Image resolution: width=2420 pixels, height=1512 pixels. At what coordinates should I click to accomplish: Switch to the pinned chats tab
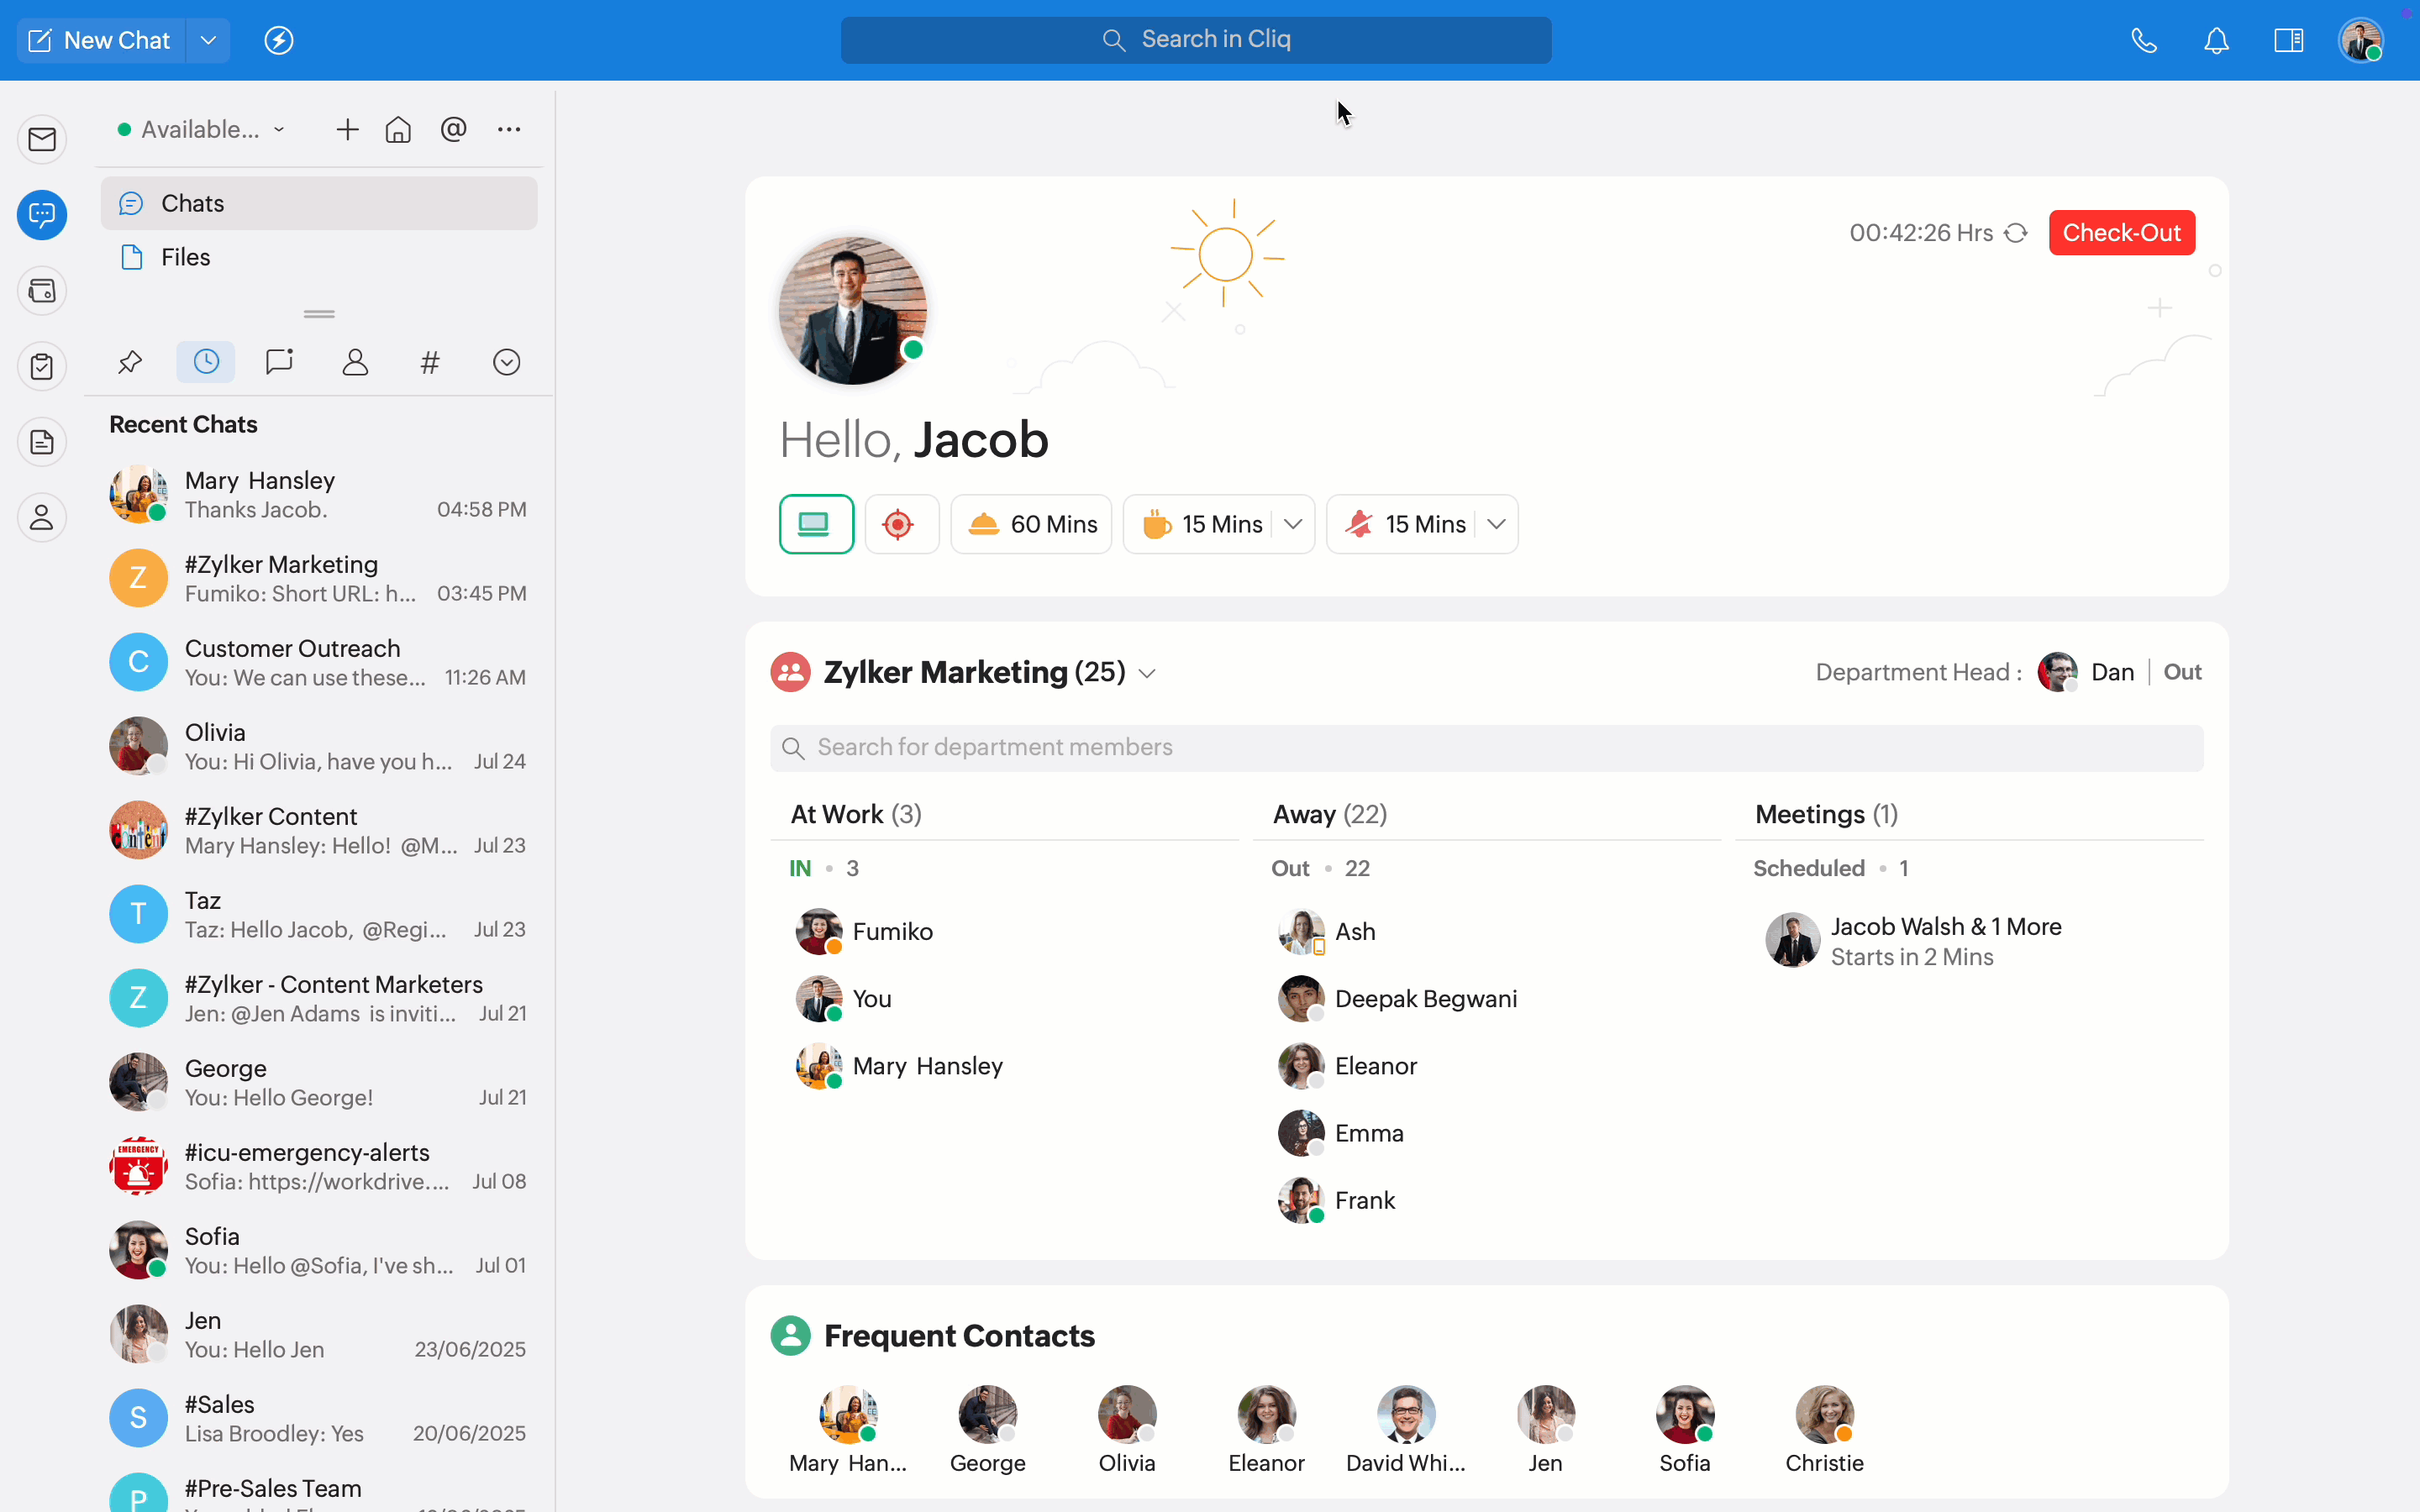pyautogui.click(x=130, y=362)
